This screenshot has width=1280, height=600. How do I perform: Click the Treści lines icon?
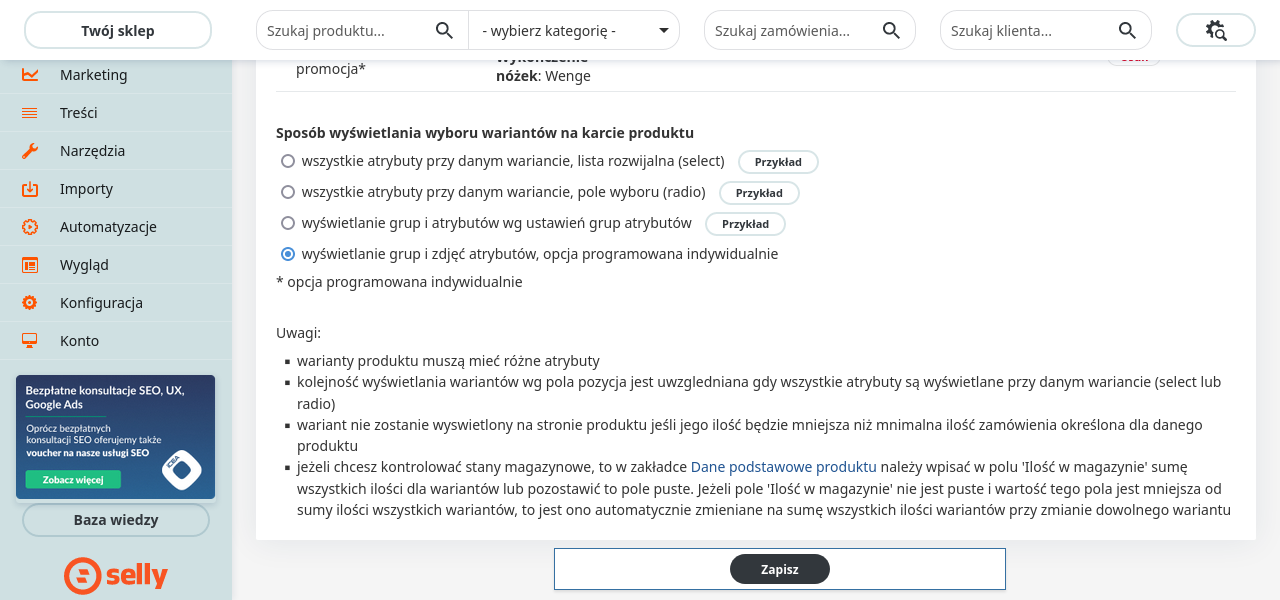coord(30,113)
